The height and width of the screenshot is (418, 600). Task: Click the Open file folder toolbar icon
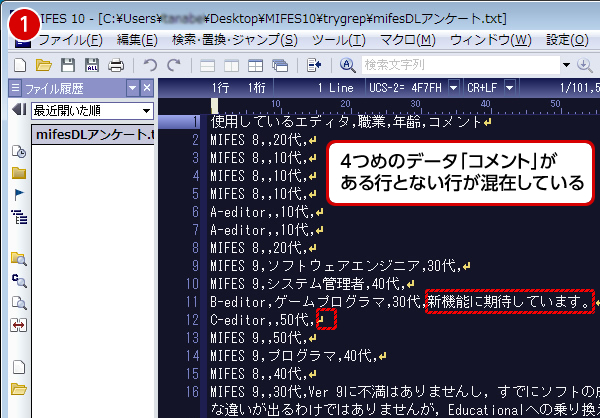(x=43, y=65)
